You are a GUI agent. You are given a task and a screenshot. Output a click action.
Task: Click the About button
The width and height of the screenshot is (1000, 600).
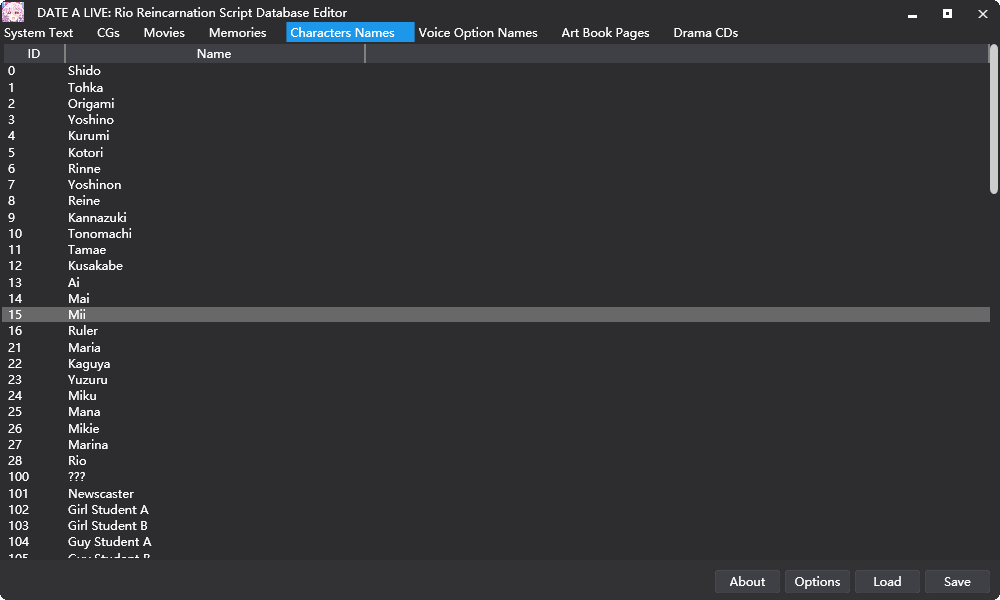point(747,582)
